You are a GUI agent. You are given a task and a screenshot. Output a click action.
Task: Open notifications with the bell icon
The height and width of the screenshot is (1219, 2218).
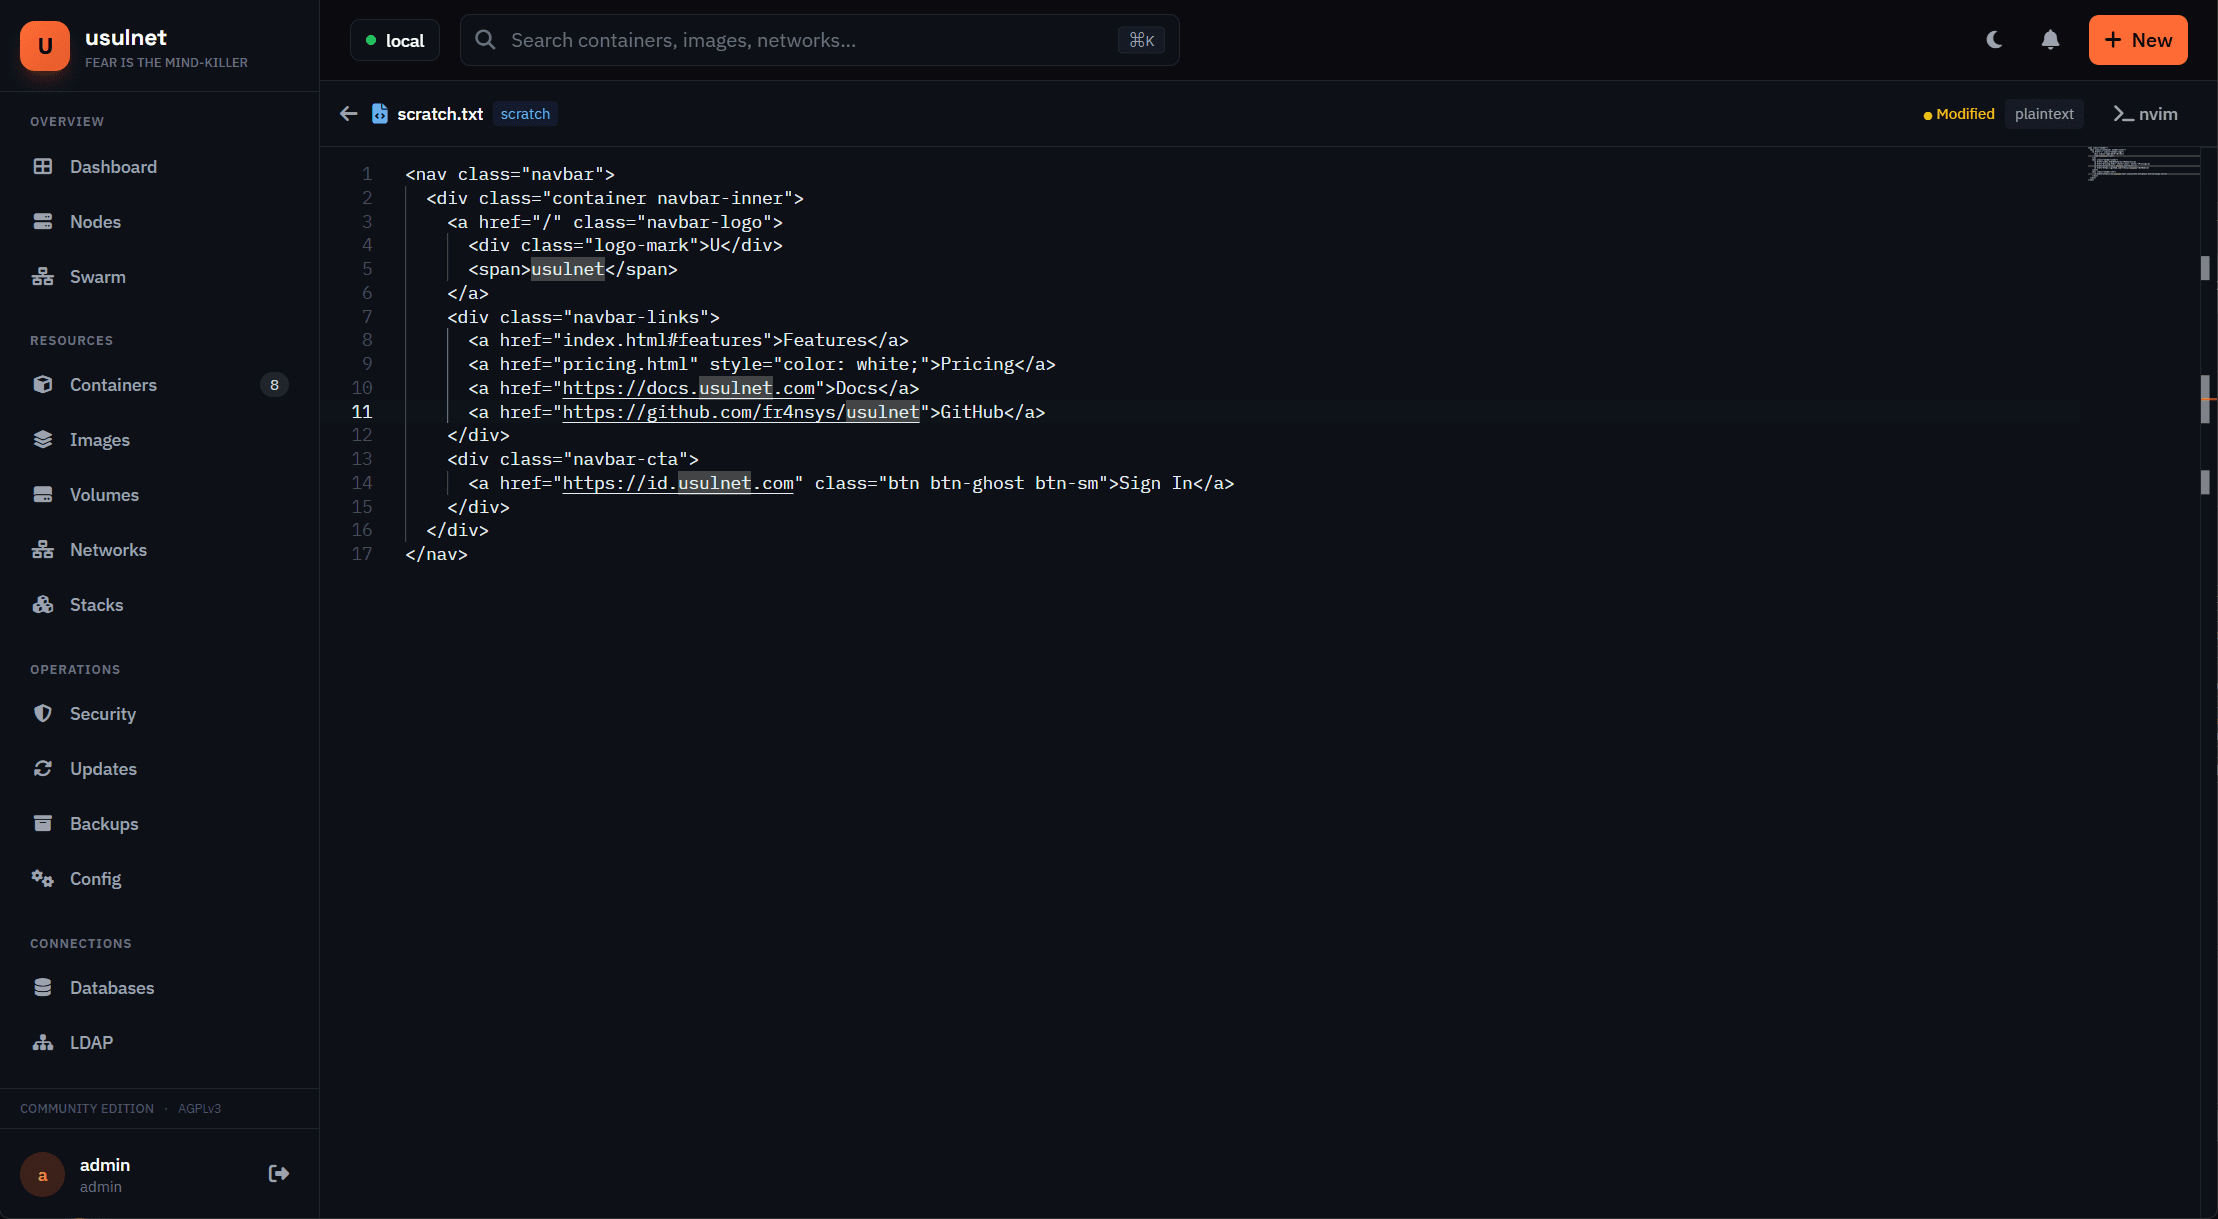click(x=2050, y=40)
